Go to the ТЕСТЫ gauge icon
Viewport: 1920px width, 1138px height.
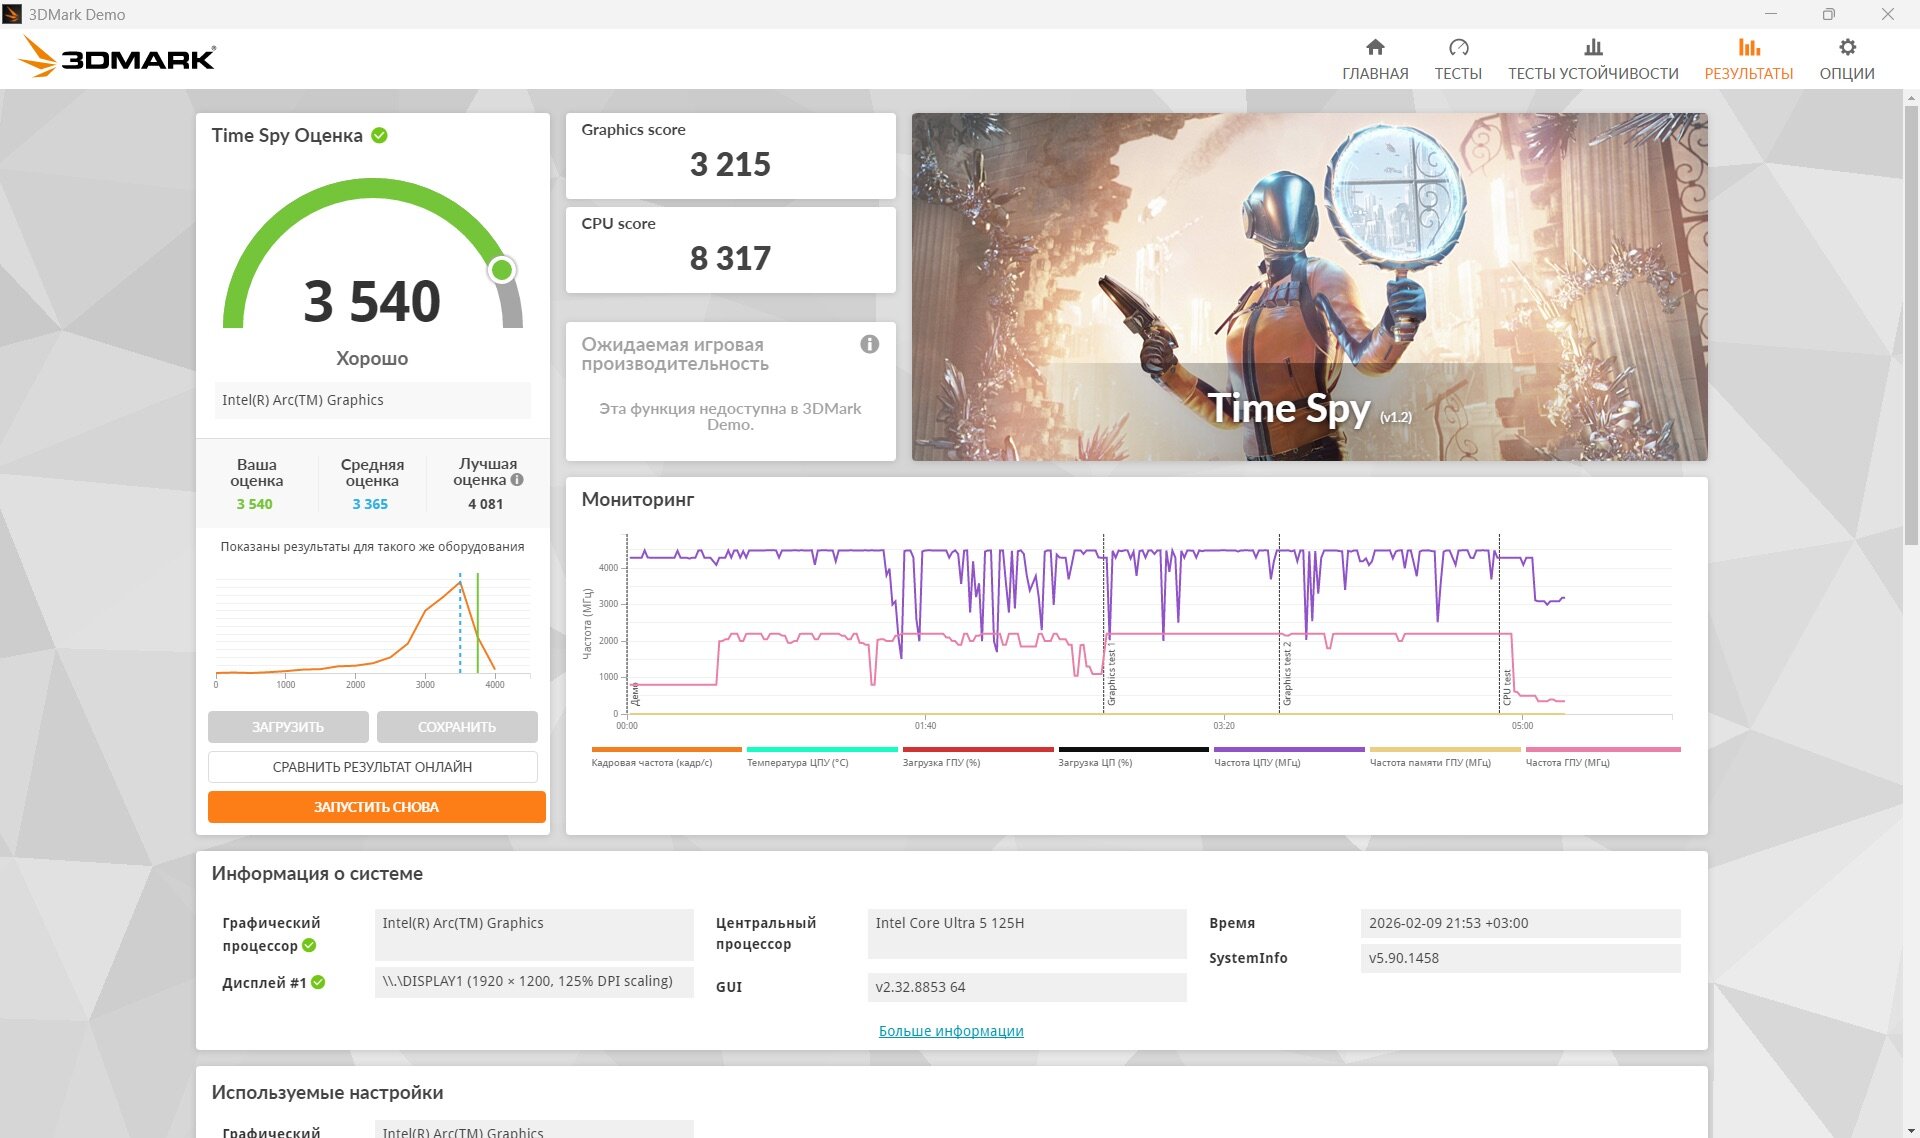[1458, 47]
